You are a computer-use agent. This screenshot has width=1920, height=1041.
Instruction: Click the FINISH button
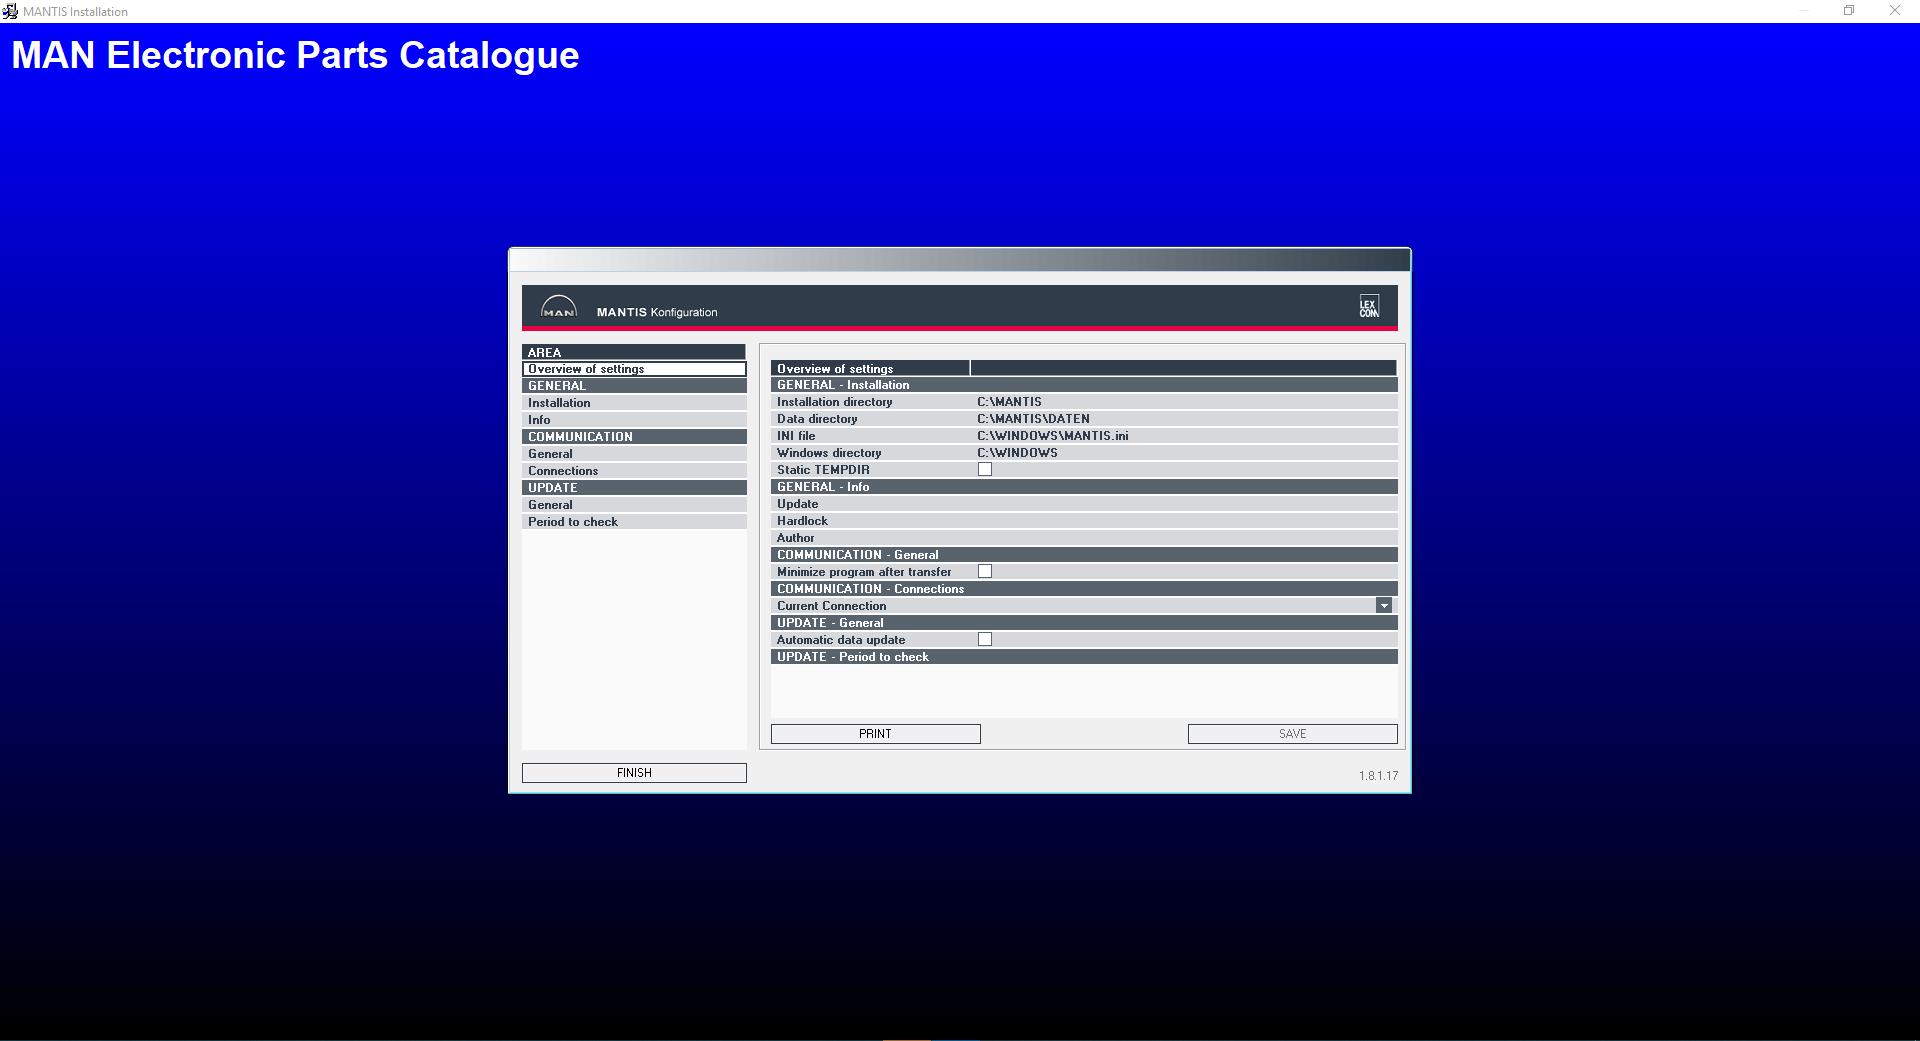pyautogui.click(x=634, y=773)
